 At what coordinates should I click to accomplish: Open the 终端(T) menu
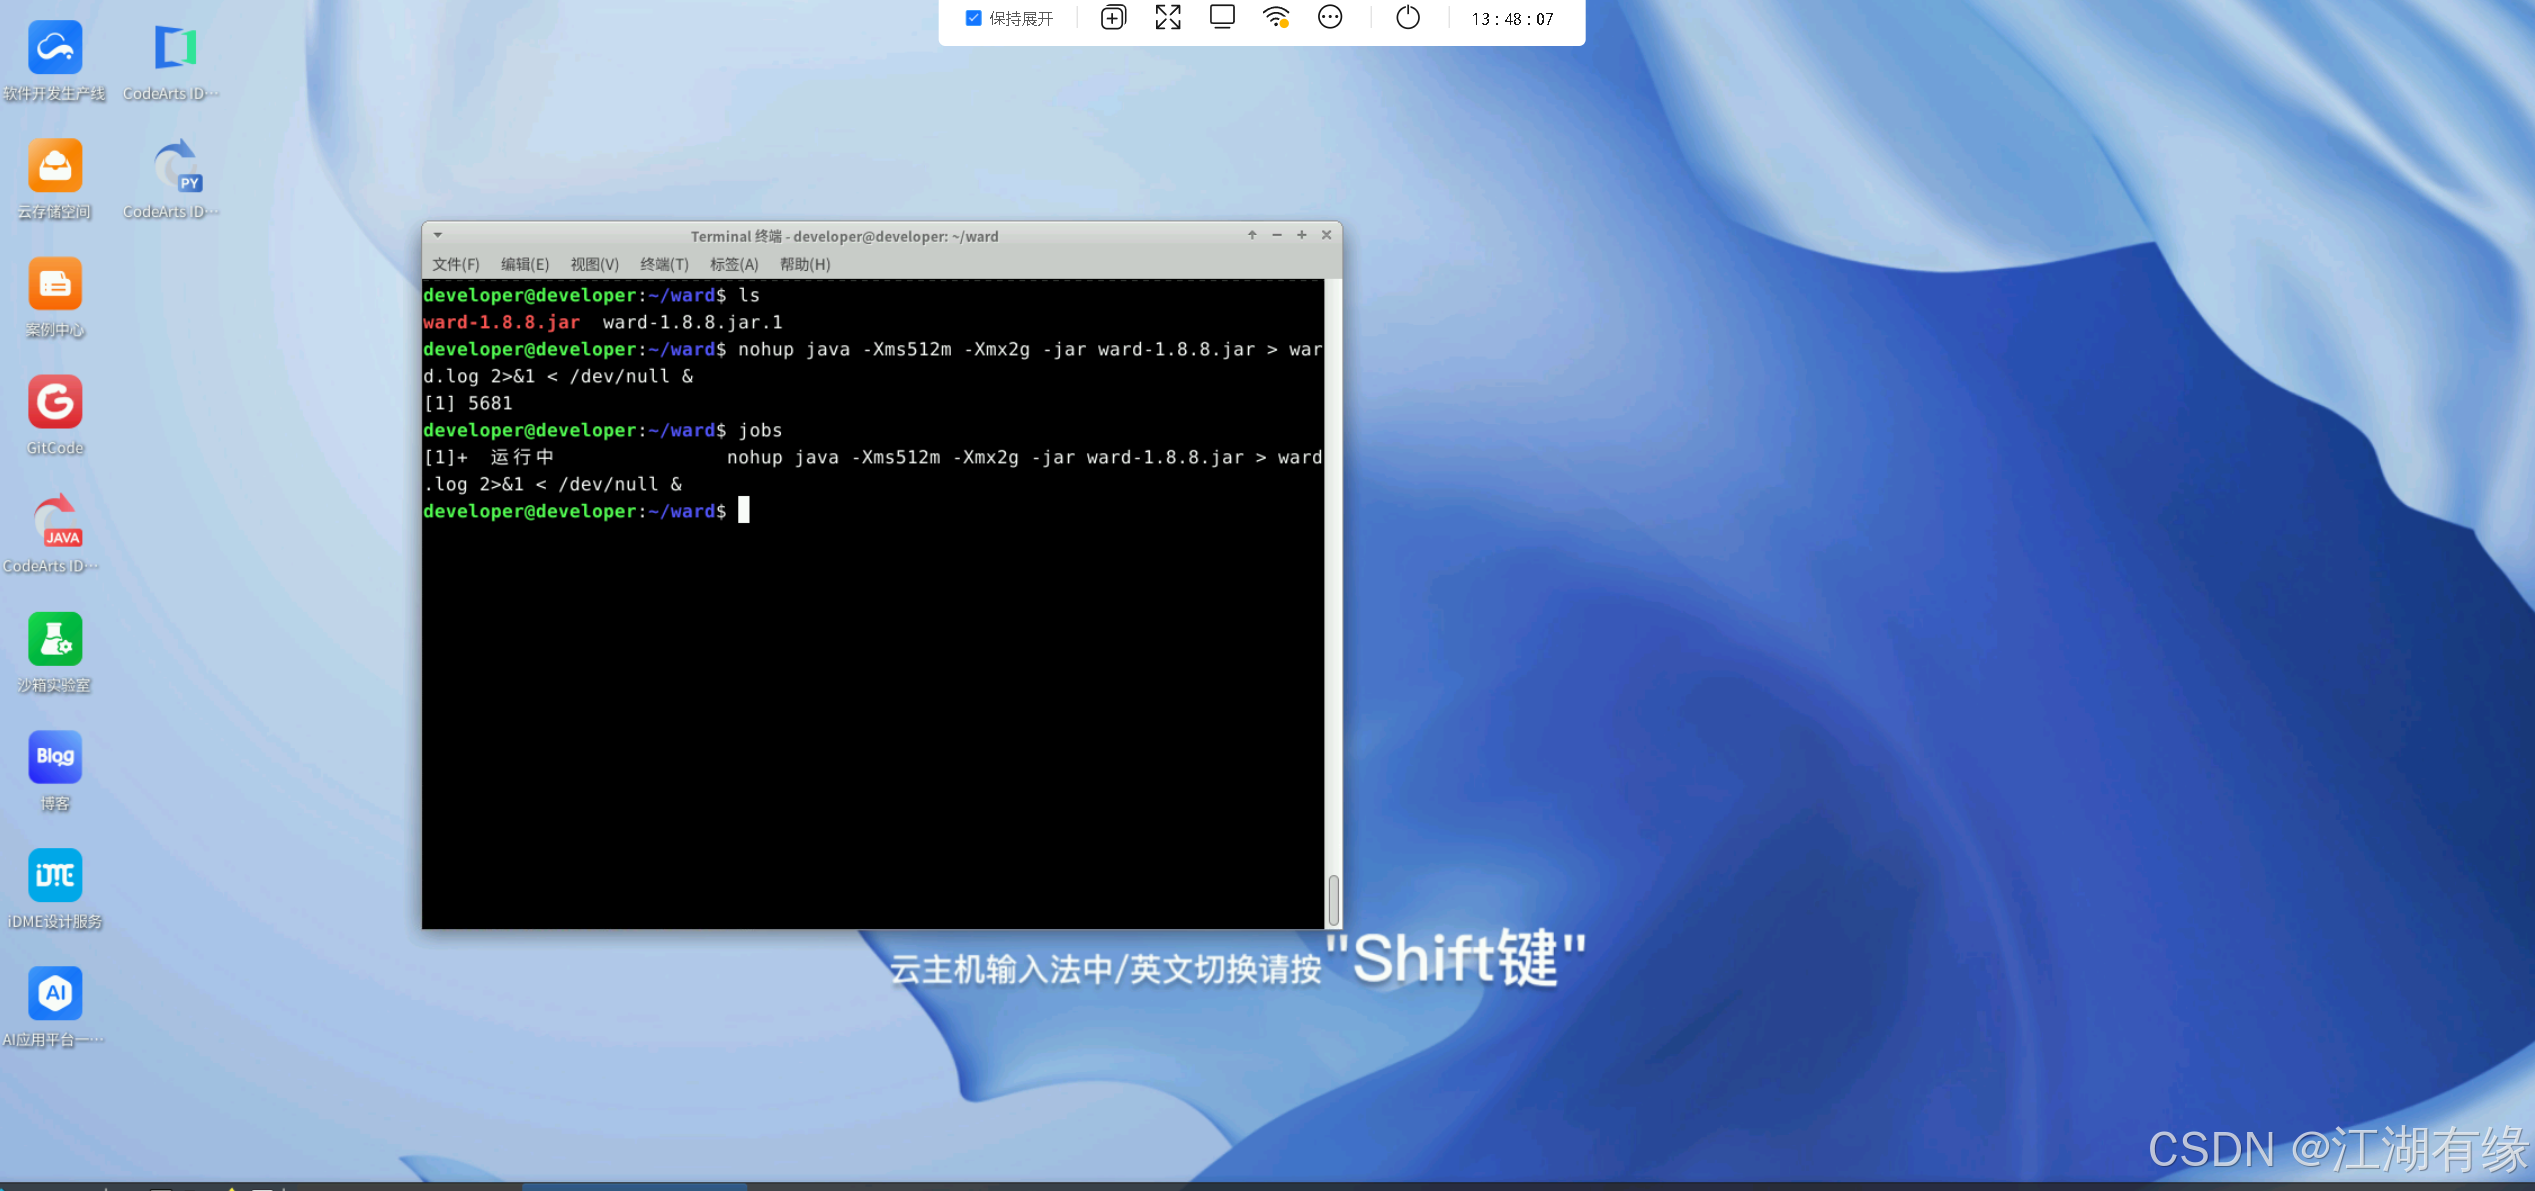click(x=664, y=264)
